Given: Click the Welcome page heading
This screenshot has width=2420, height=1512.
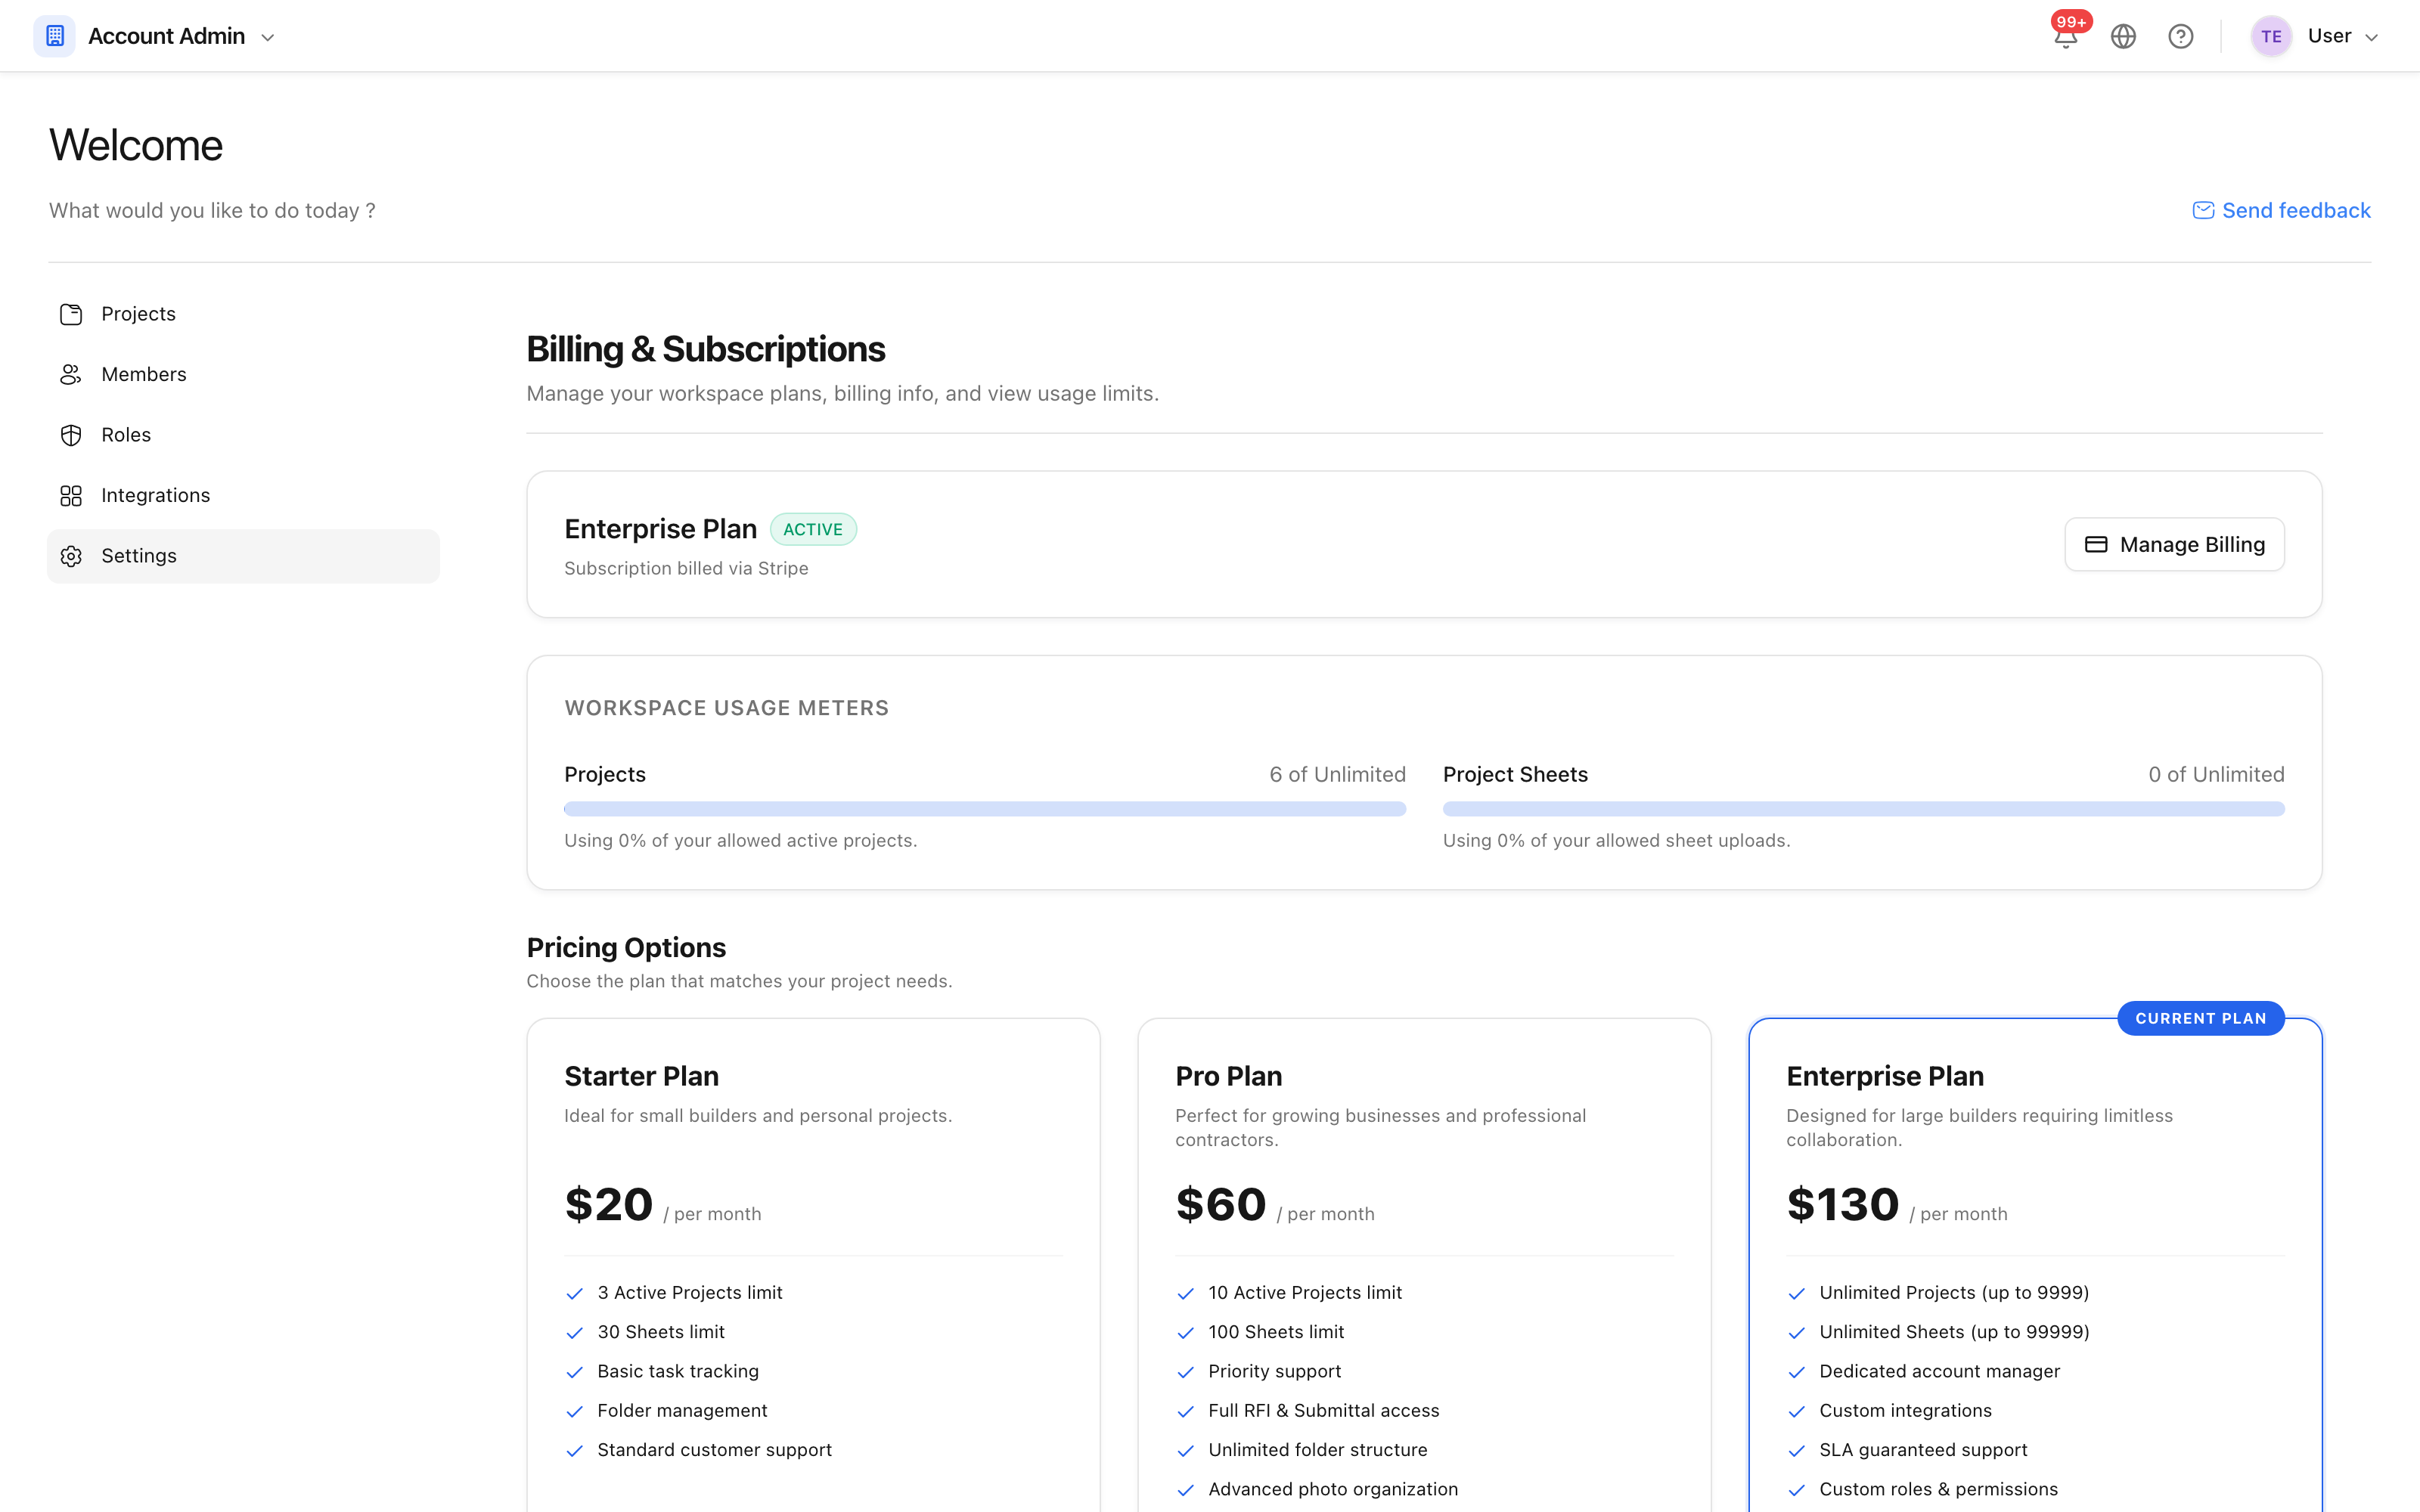Looking at the screenshot, I should pyautogui.click(x=136, y=145).
